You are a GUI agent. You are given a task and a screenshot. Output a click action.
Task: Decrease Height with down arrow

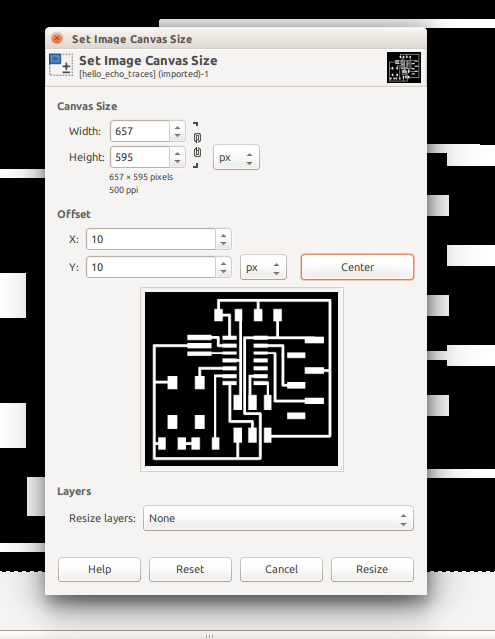click(x=177, y=162)
